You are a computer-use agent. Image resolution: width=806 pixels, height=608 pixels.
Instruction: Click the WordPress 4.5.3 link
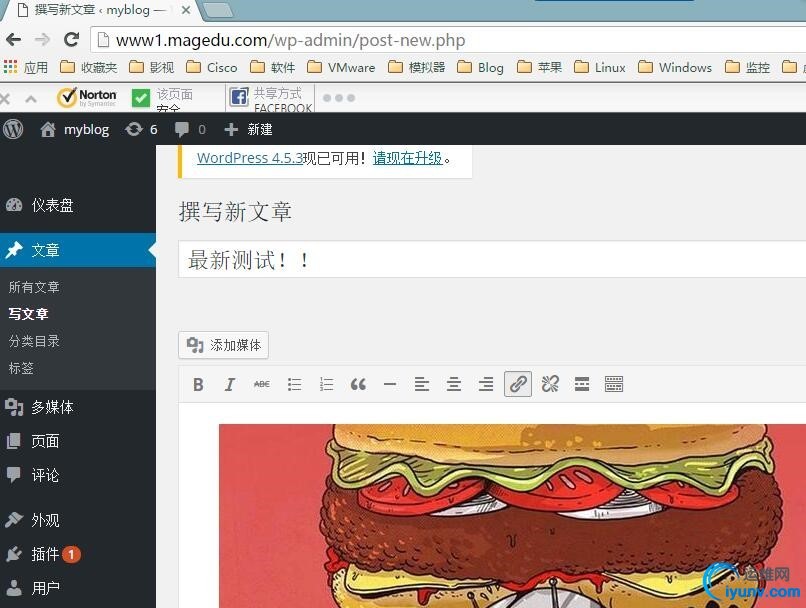point(250,158)
